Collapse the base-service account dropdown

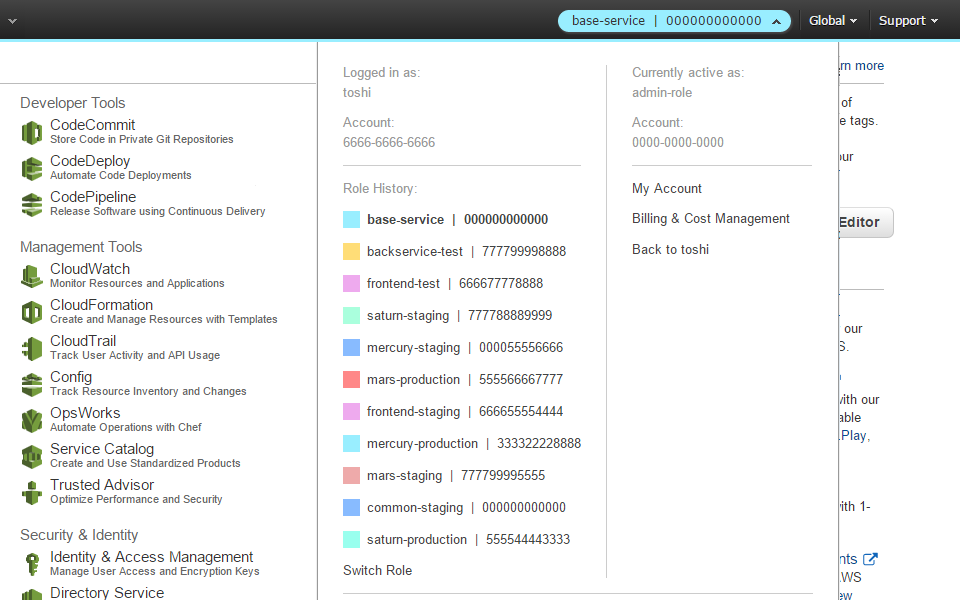tap(674, 20)
